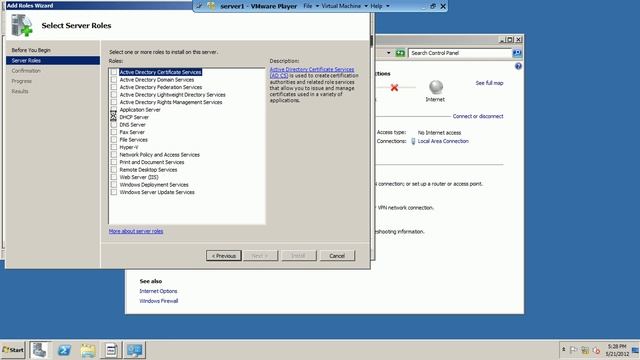Click the greyed-out Install button

click(x=298, y=256)
